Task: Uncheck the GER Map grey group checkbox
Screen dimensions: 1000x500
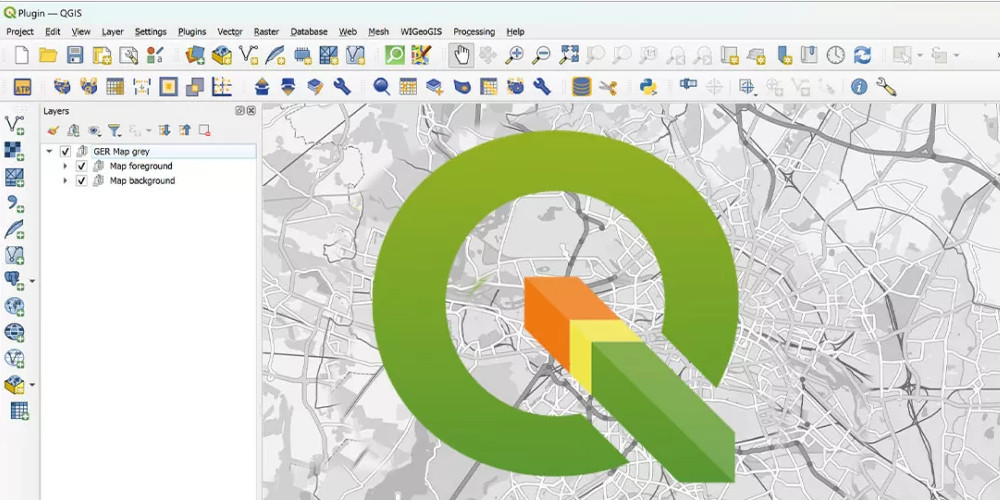Action: tap(65, 151)
